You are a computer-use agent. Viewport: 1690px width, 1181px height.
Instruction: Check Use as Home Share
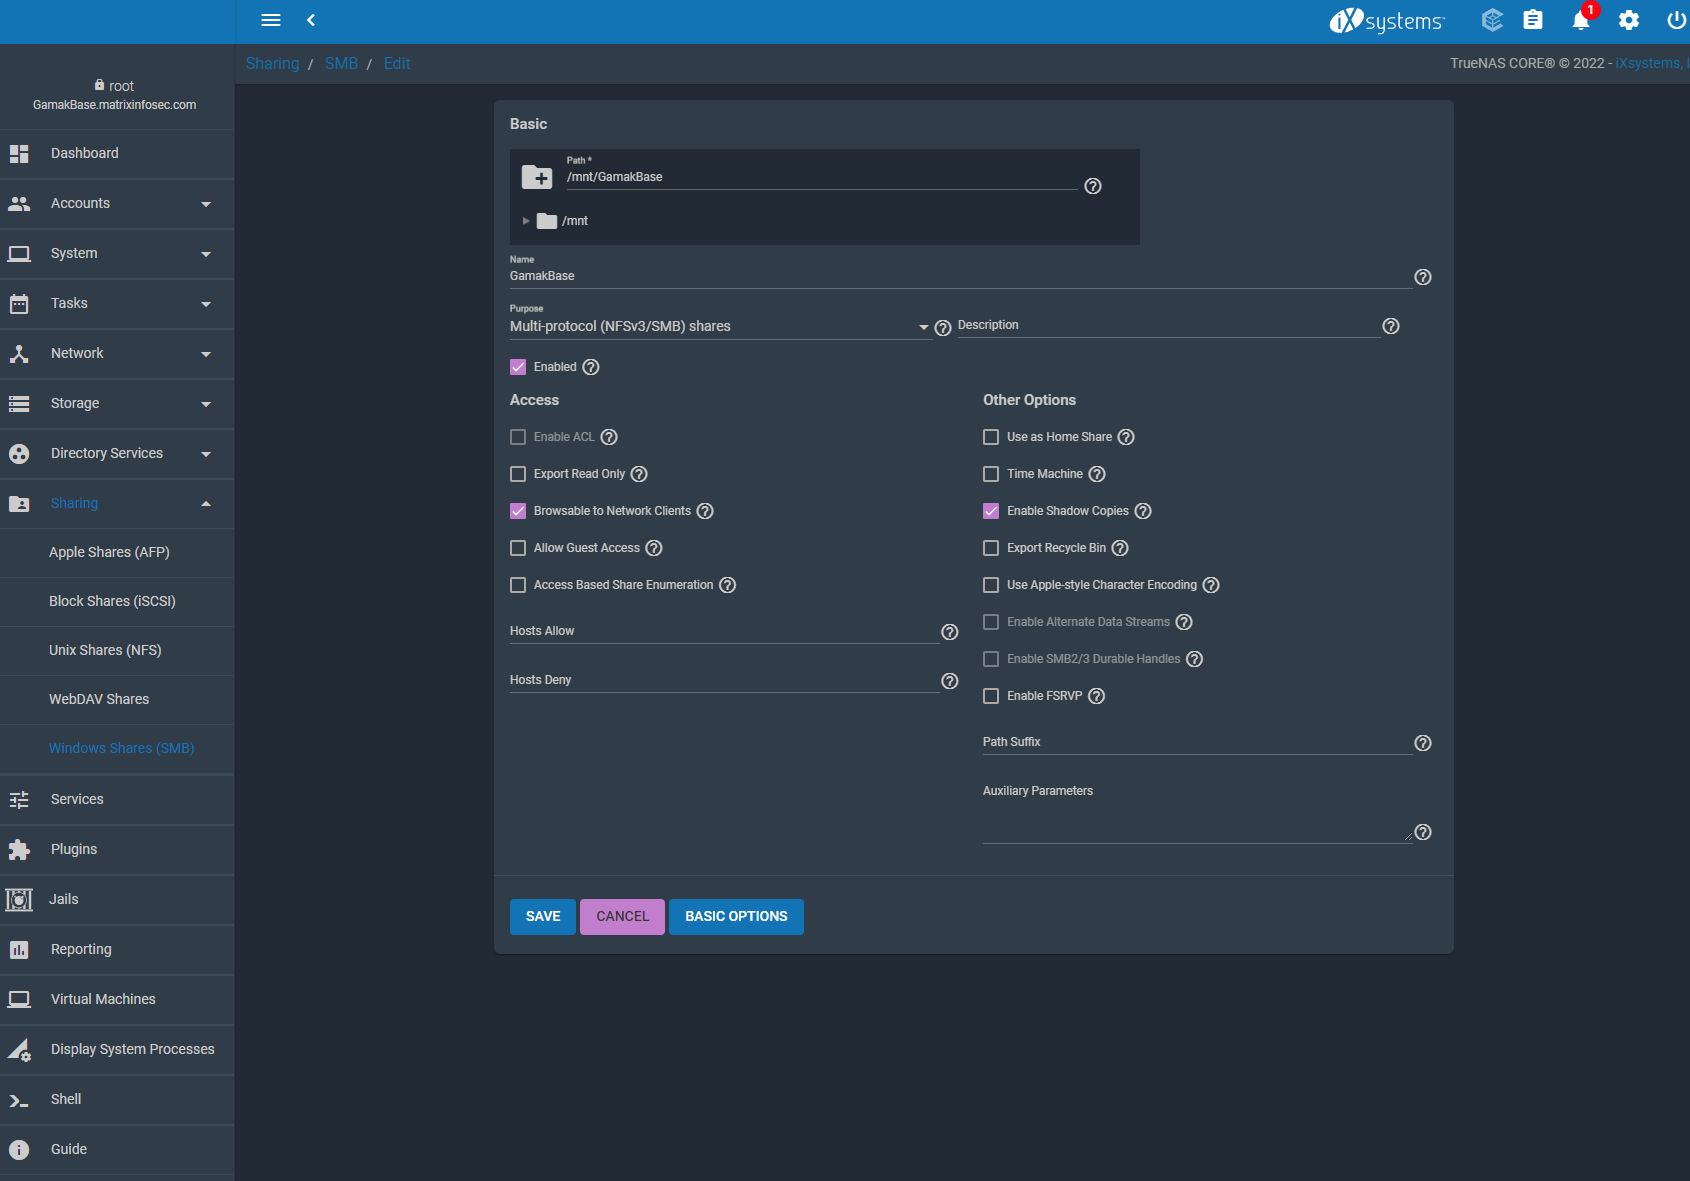tap(991, 437)
